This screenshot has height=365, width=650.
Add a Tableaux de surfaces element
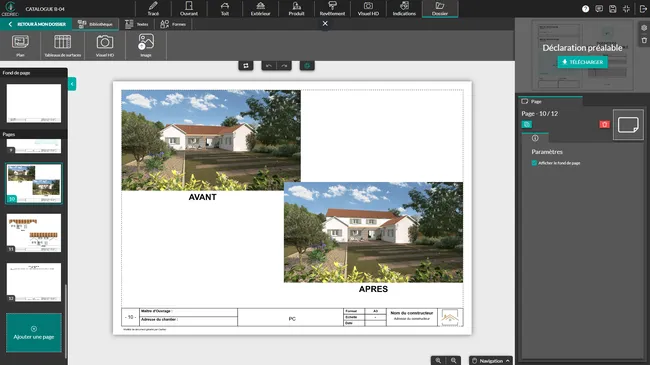coord(63,45)
